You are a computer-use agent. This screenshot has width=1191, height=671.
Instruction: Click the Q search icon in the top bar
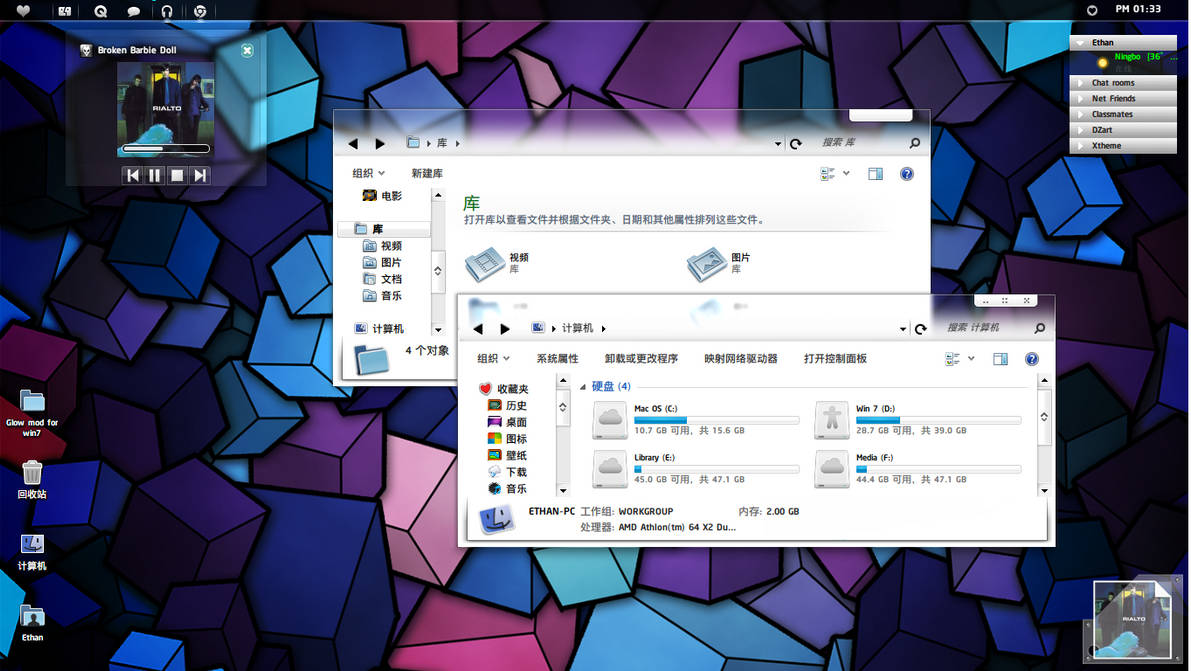coord(99,10)
